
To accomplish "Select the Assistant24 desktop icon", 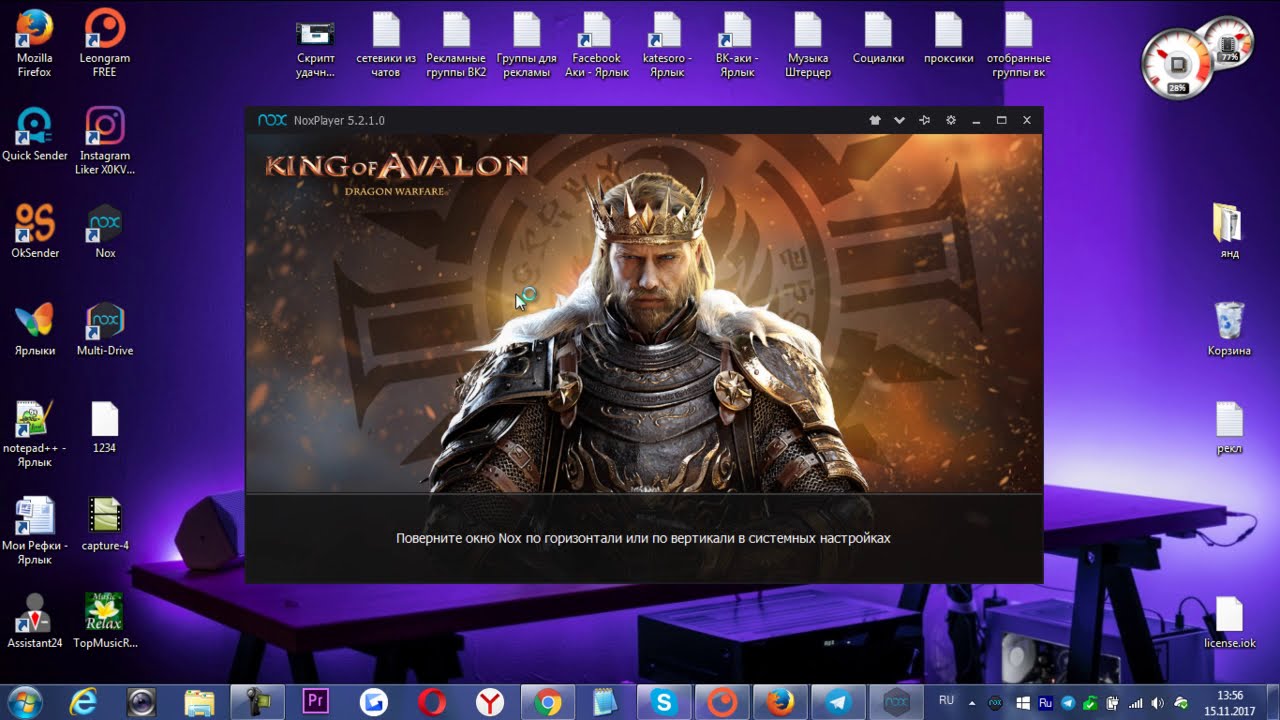I will coord(35,621).
